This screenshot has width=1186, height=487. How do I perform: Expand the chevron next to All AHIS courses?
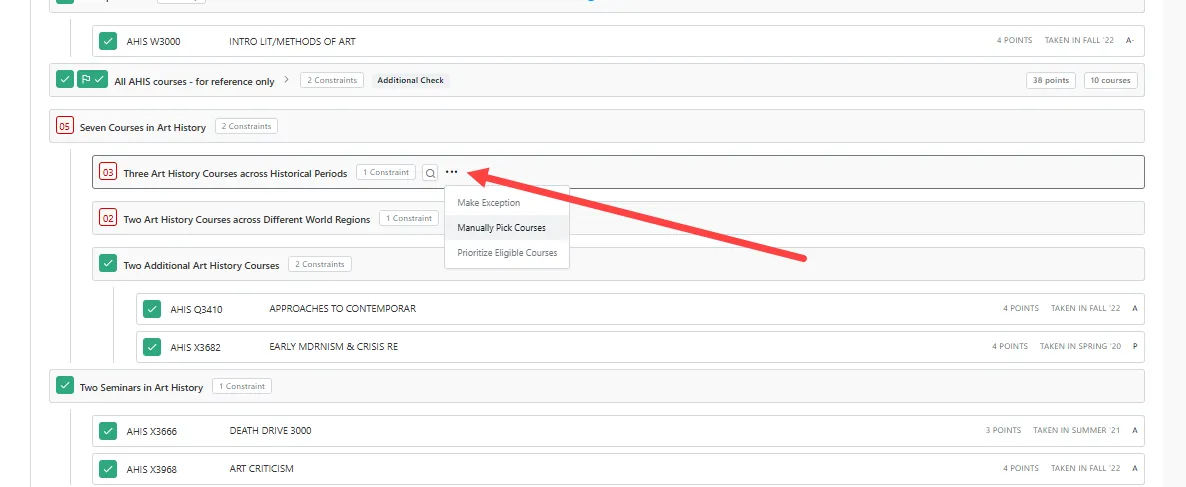(x=286, y=79)
